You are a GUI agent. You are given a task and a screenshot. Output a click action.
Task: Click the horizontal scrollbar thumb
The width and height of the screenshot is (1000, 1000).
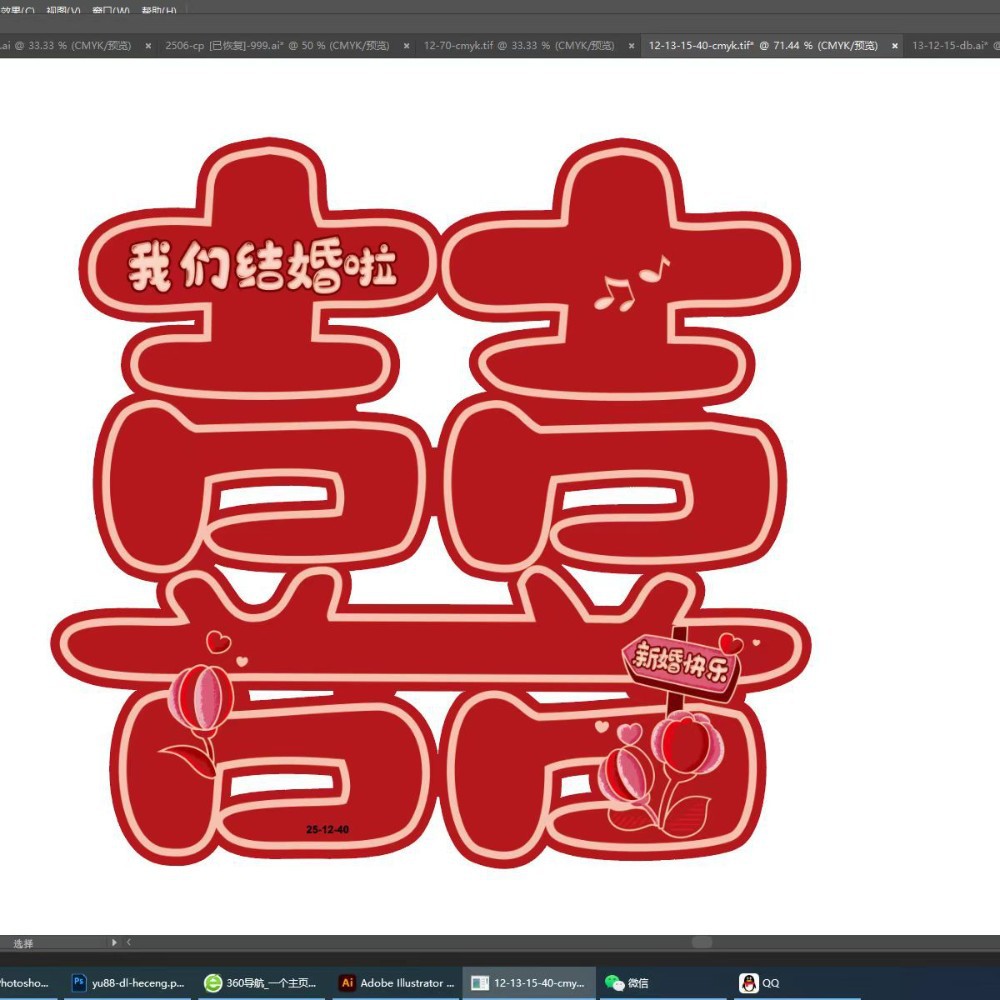[702, 942]
